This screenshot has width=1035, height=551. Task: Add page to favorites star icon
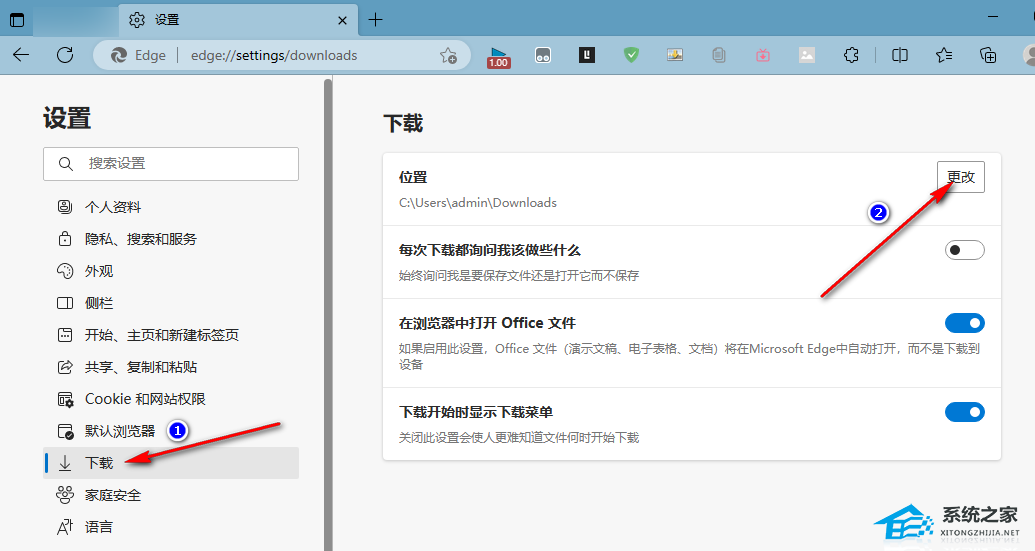[x=449, y=56]
